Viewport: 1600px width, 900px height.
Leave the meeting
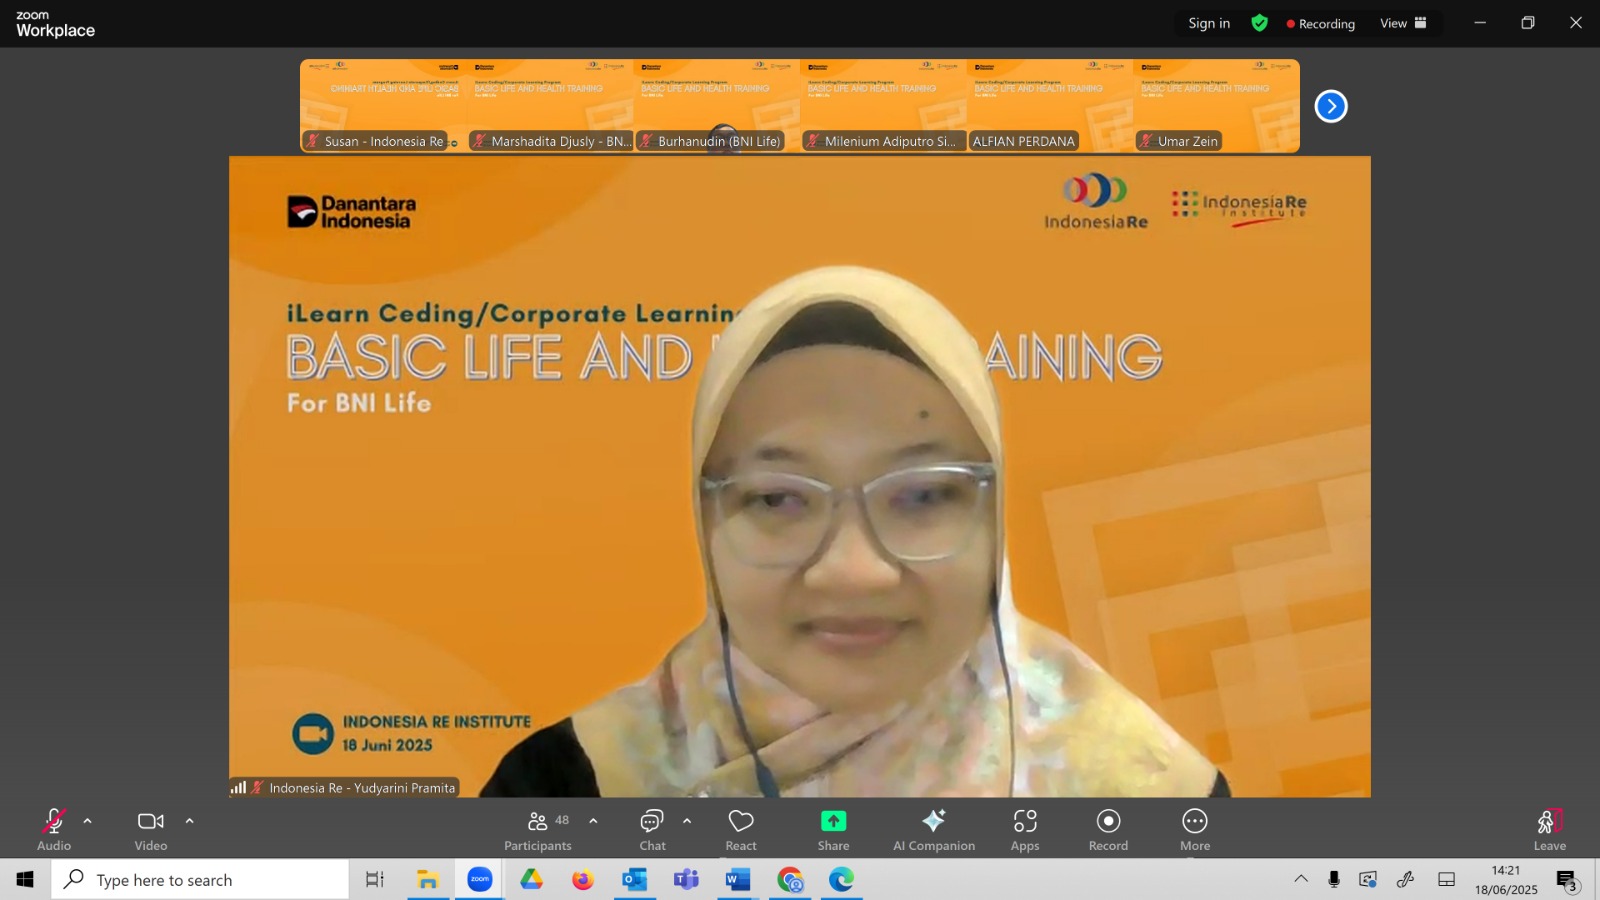click(x=1549, y=830)
